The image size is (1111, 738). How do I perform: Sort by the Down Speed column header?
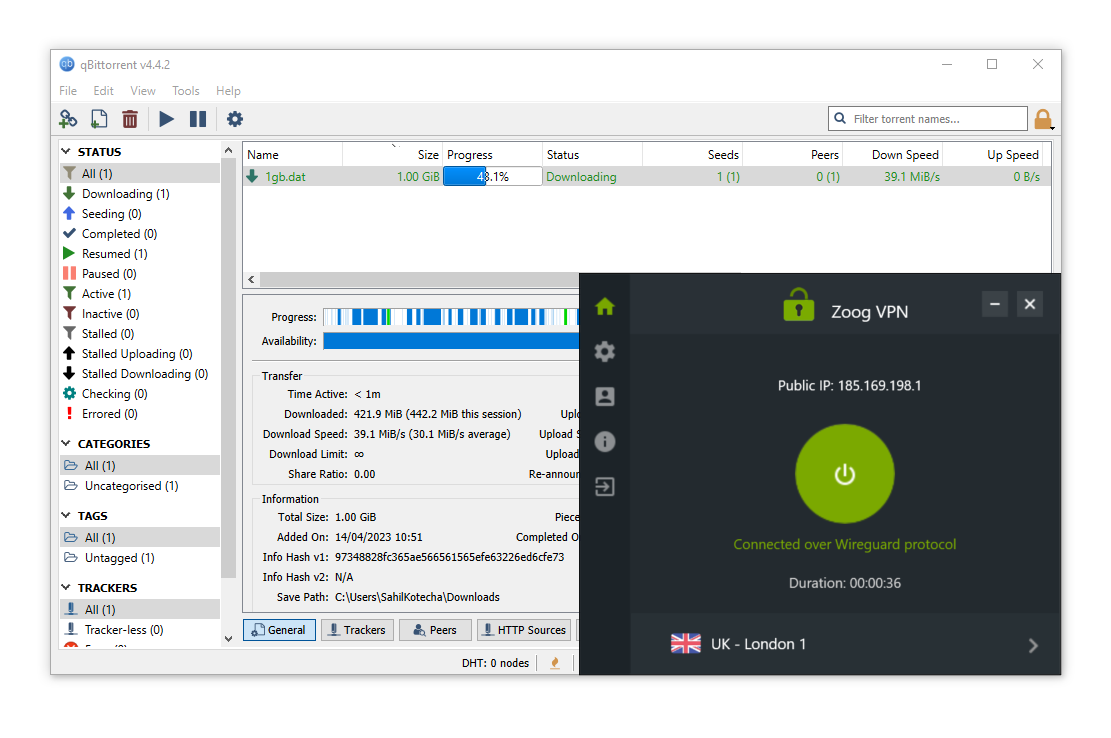[893, 154]
